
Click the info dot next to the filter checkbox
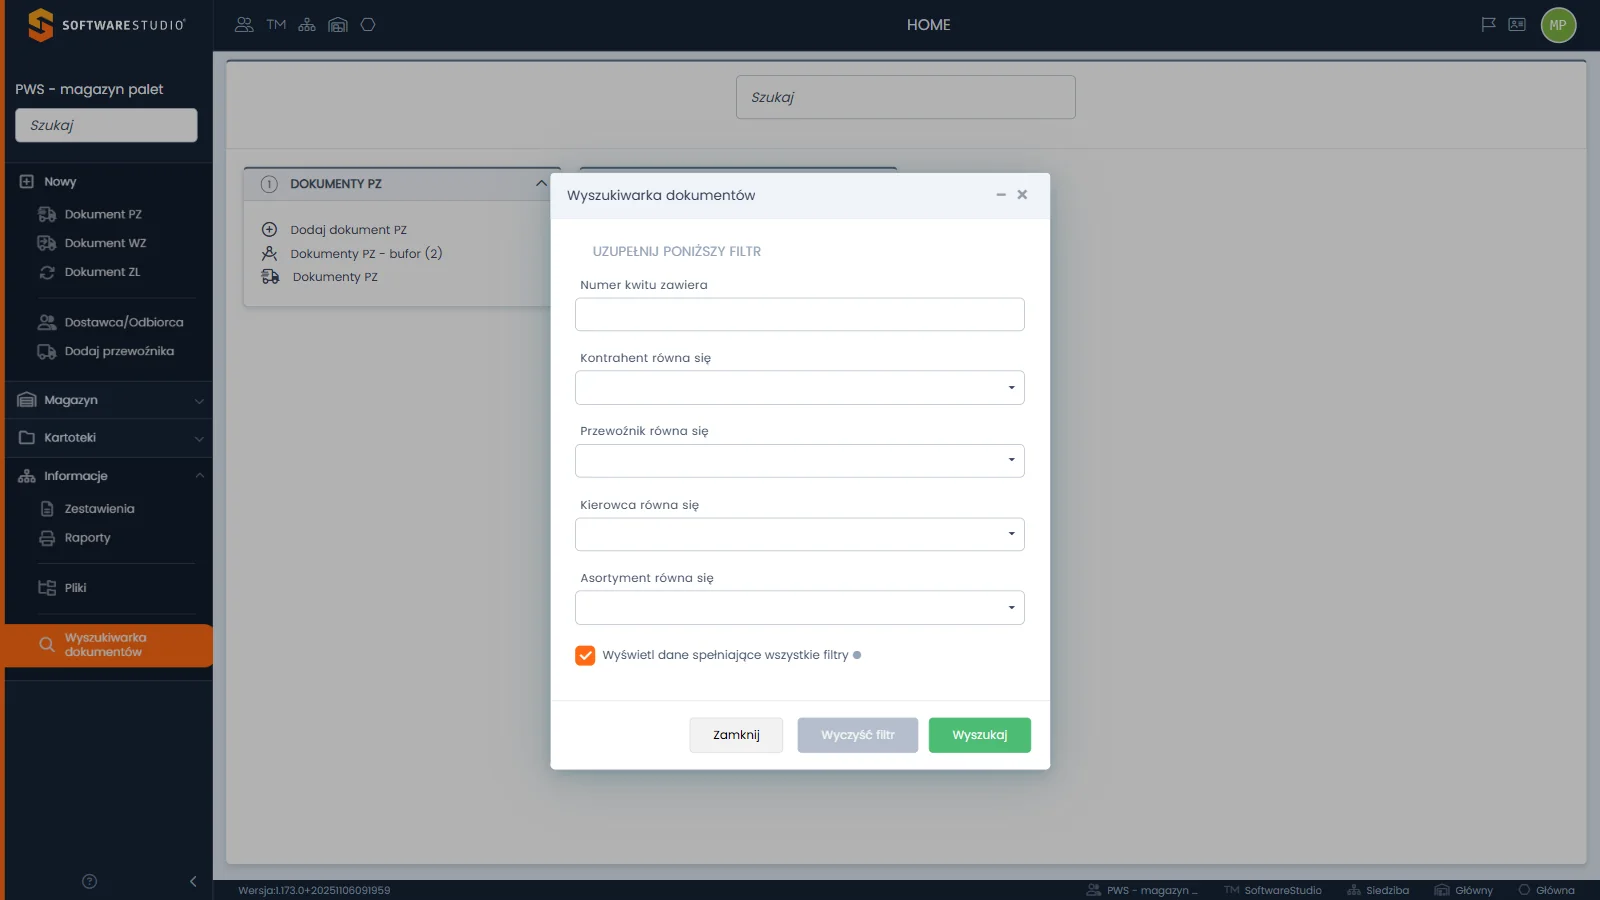[857, 655]
